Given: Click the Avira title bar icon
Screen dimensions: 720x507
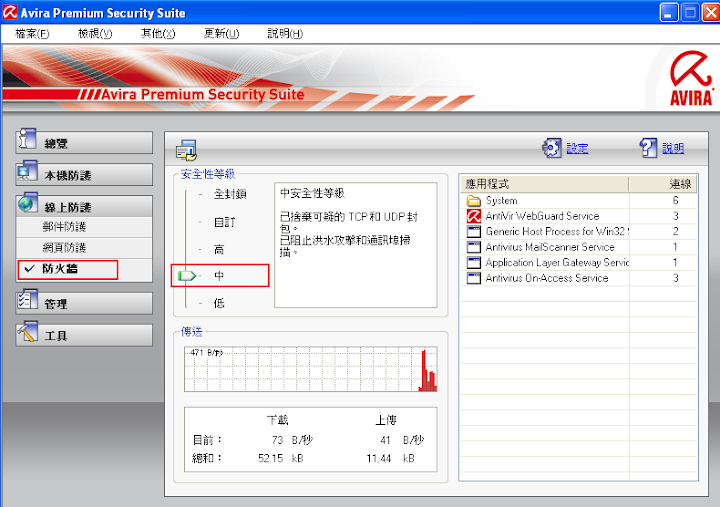Looking at the screenshot, I should (10, 12).
